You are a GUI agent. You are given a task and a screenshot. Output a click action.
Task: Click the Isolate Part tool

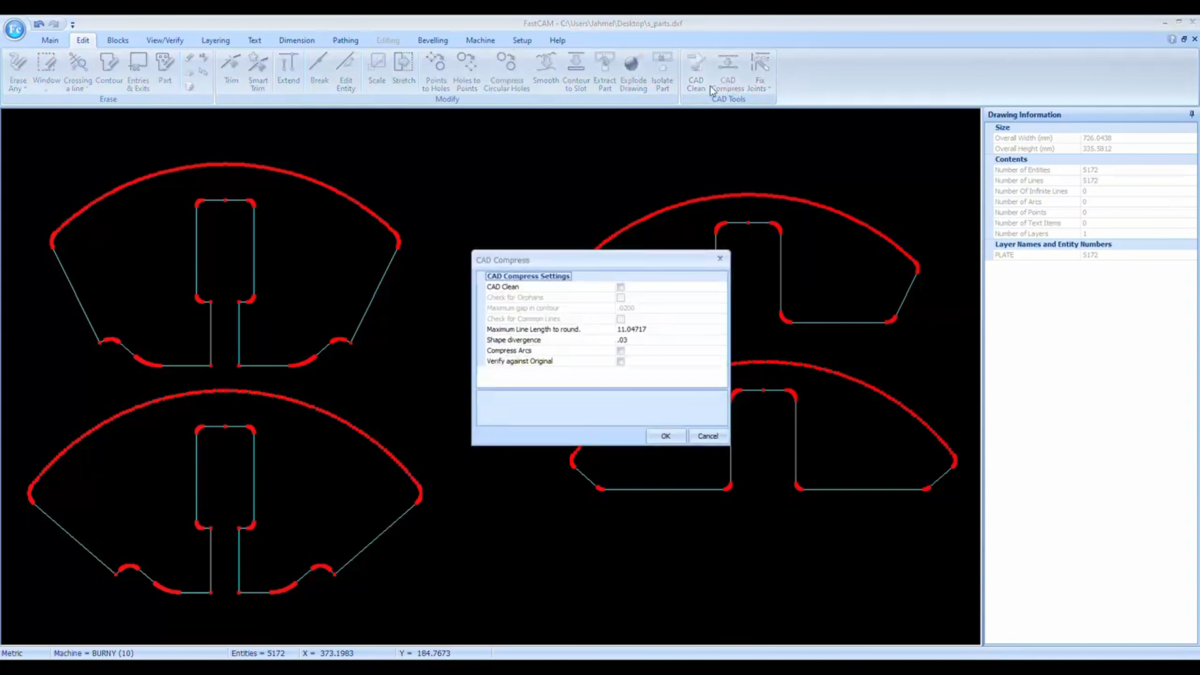662,72
